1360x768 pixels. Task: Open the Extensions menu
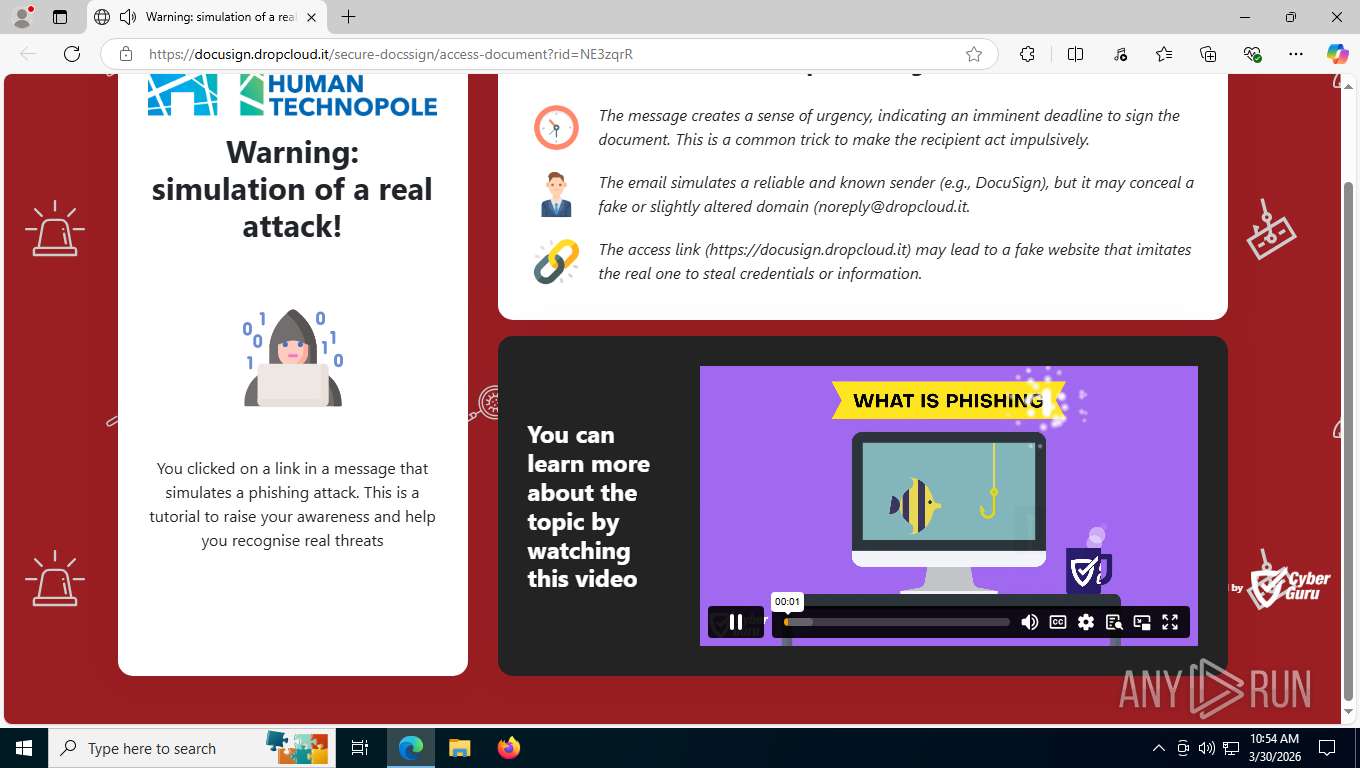click(x=1027, y=54)
